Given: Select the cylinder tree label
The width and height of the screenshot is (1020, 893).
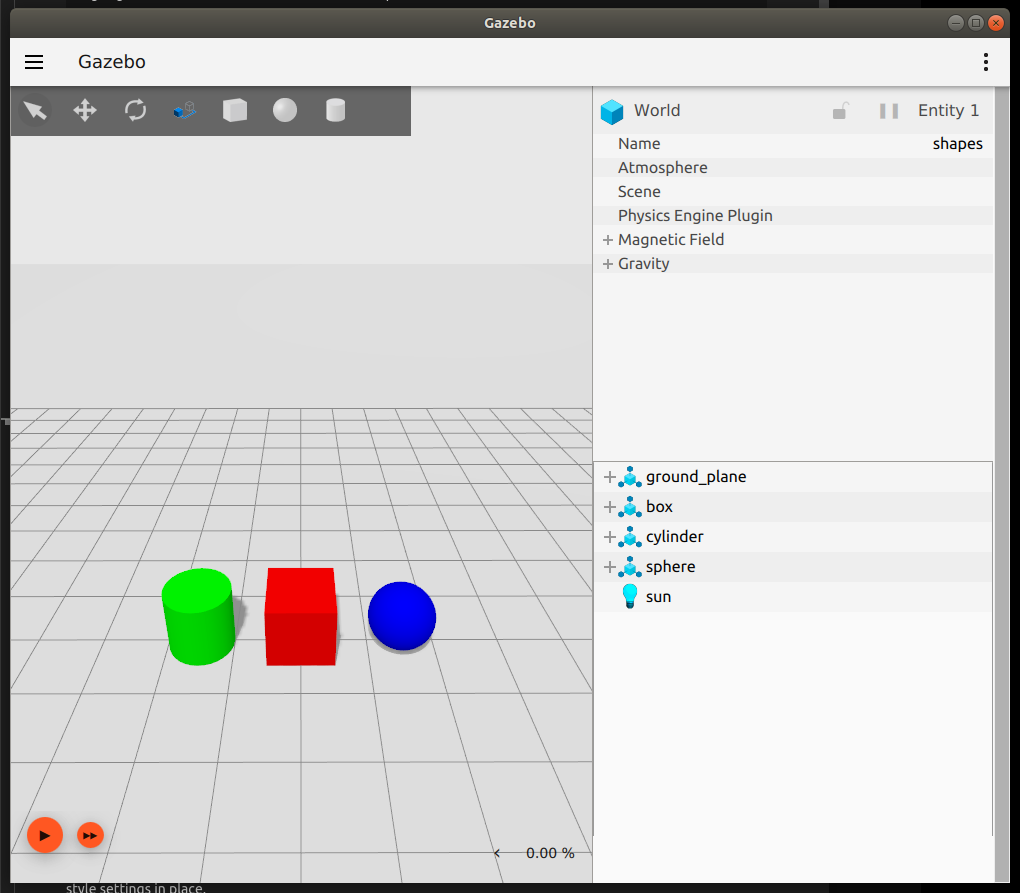Looking at the screenshot, I should click(x=675, y=537).
